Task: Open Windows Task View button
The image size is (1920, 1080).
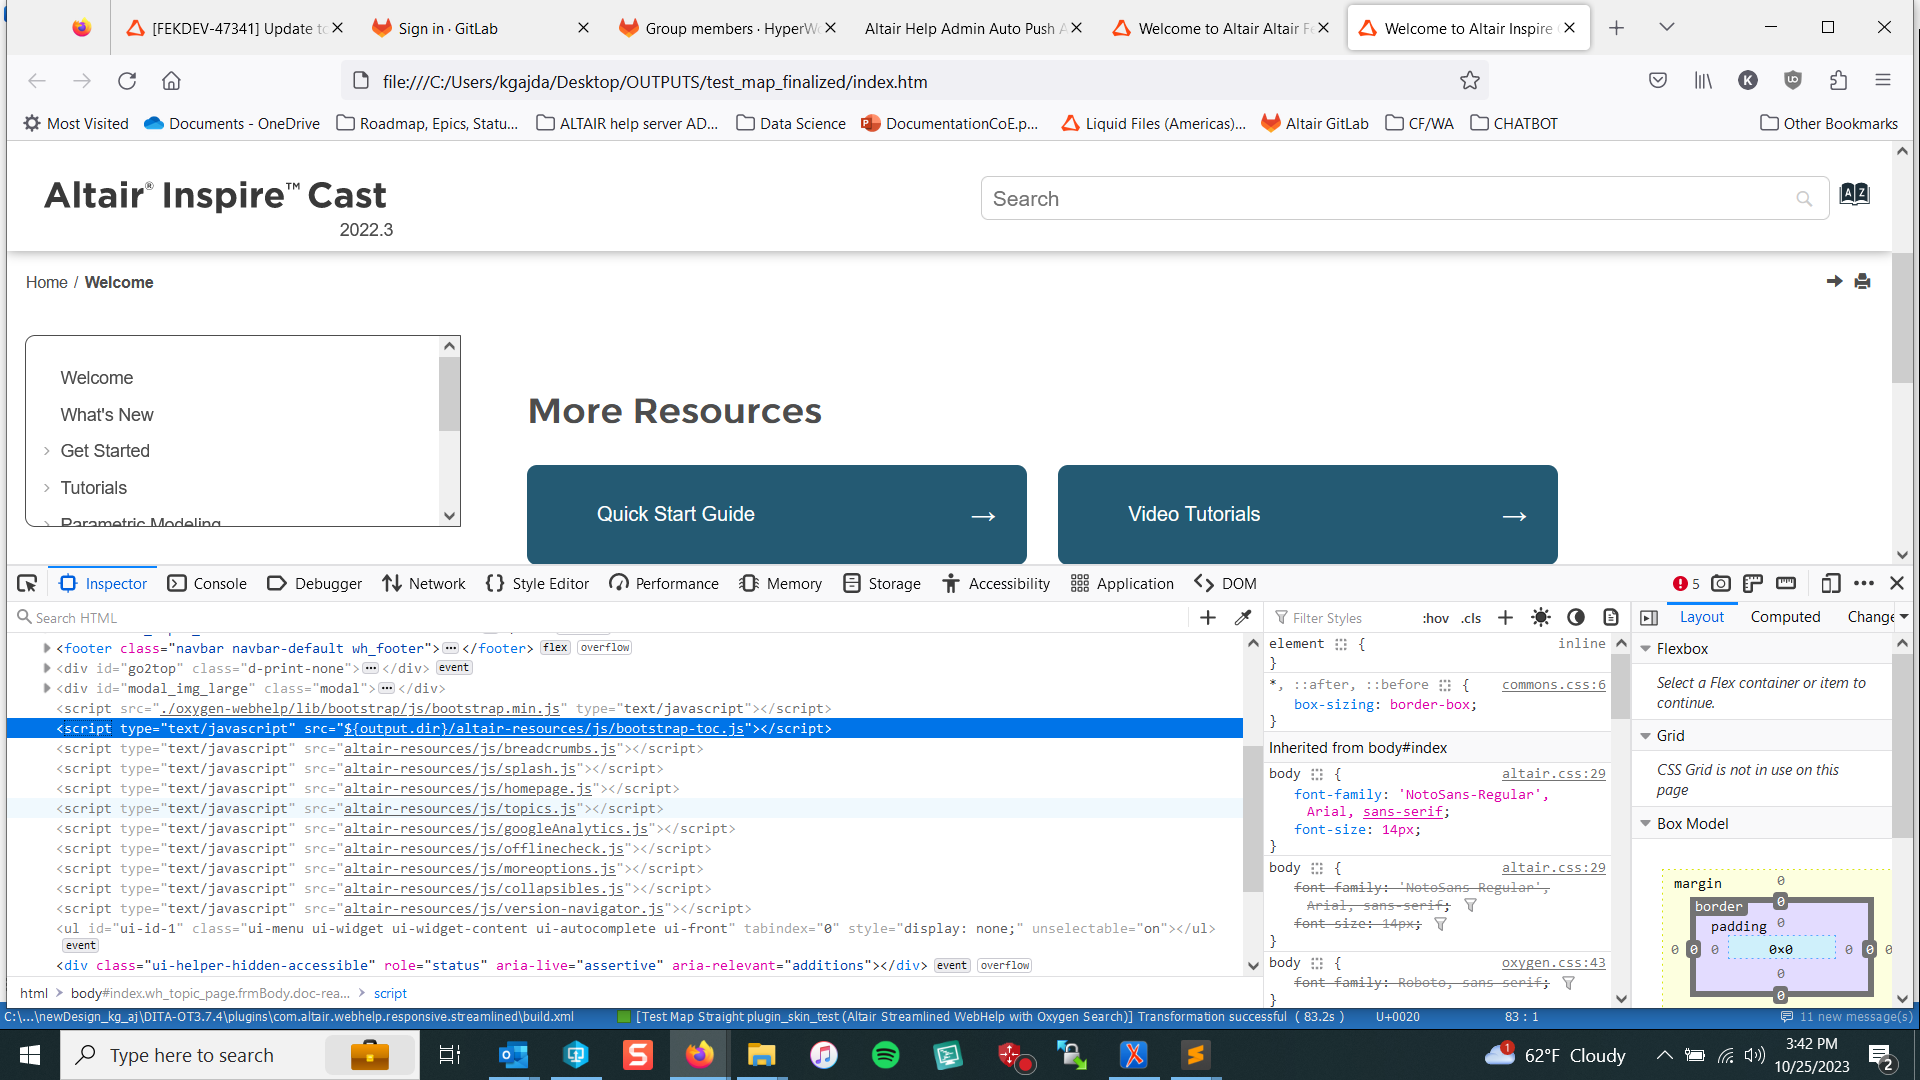Action: click(450, 1055)
